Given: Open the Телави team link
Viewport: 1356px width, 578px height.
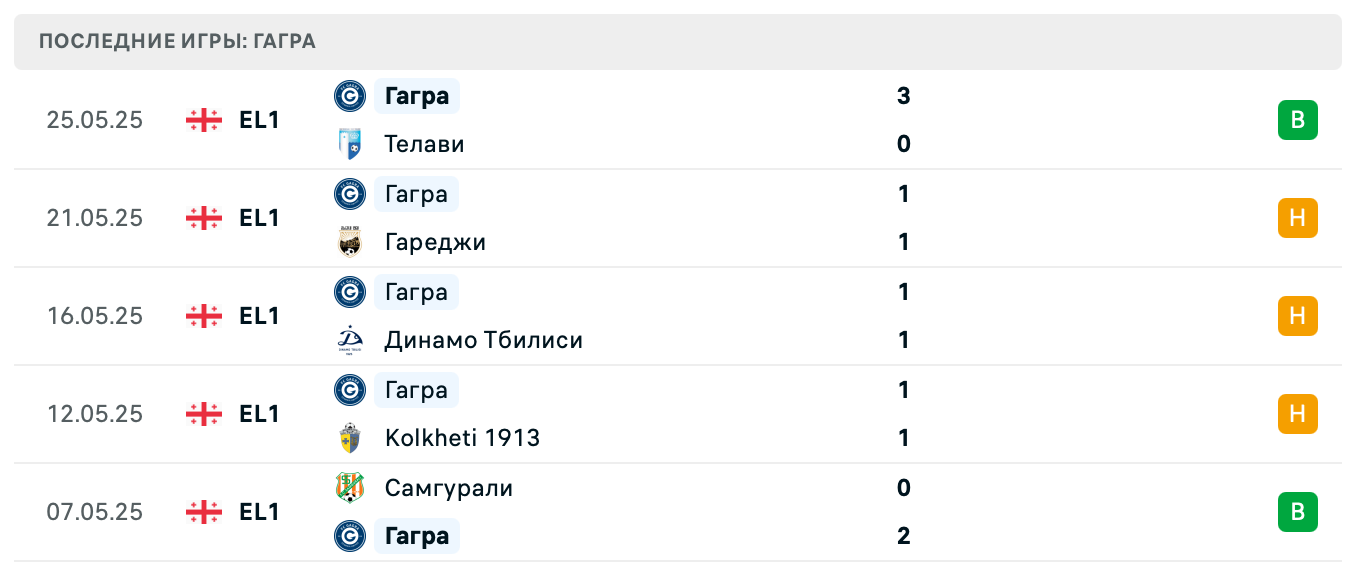Looking at the screenshot, I should (424, 144).
